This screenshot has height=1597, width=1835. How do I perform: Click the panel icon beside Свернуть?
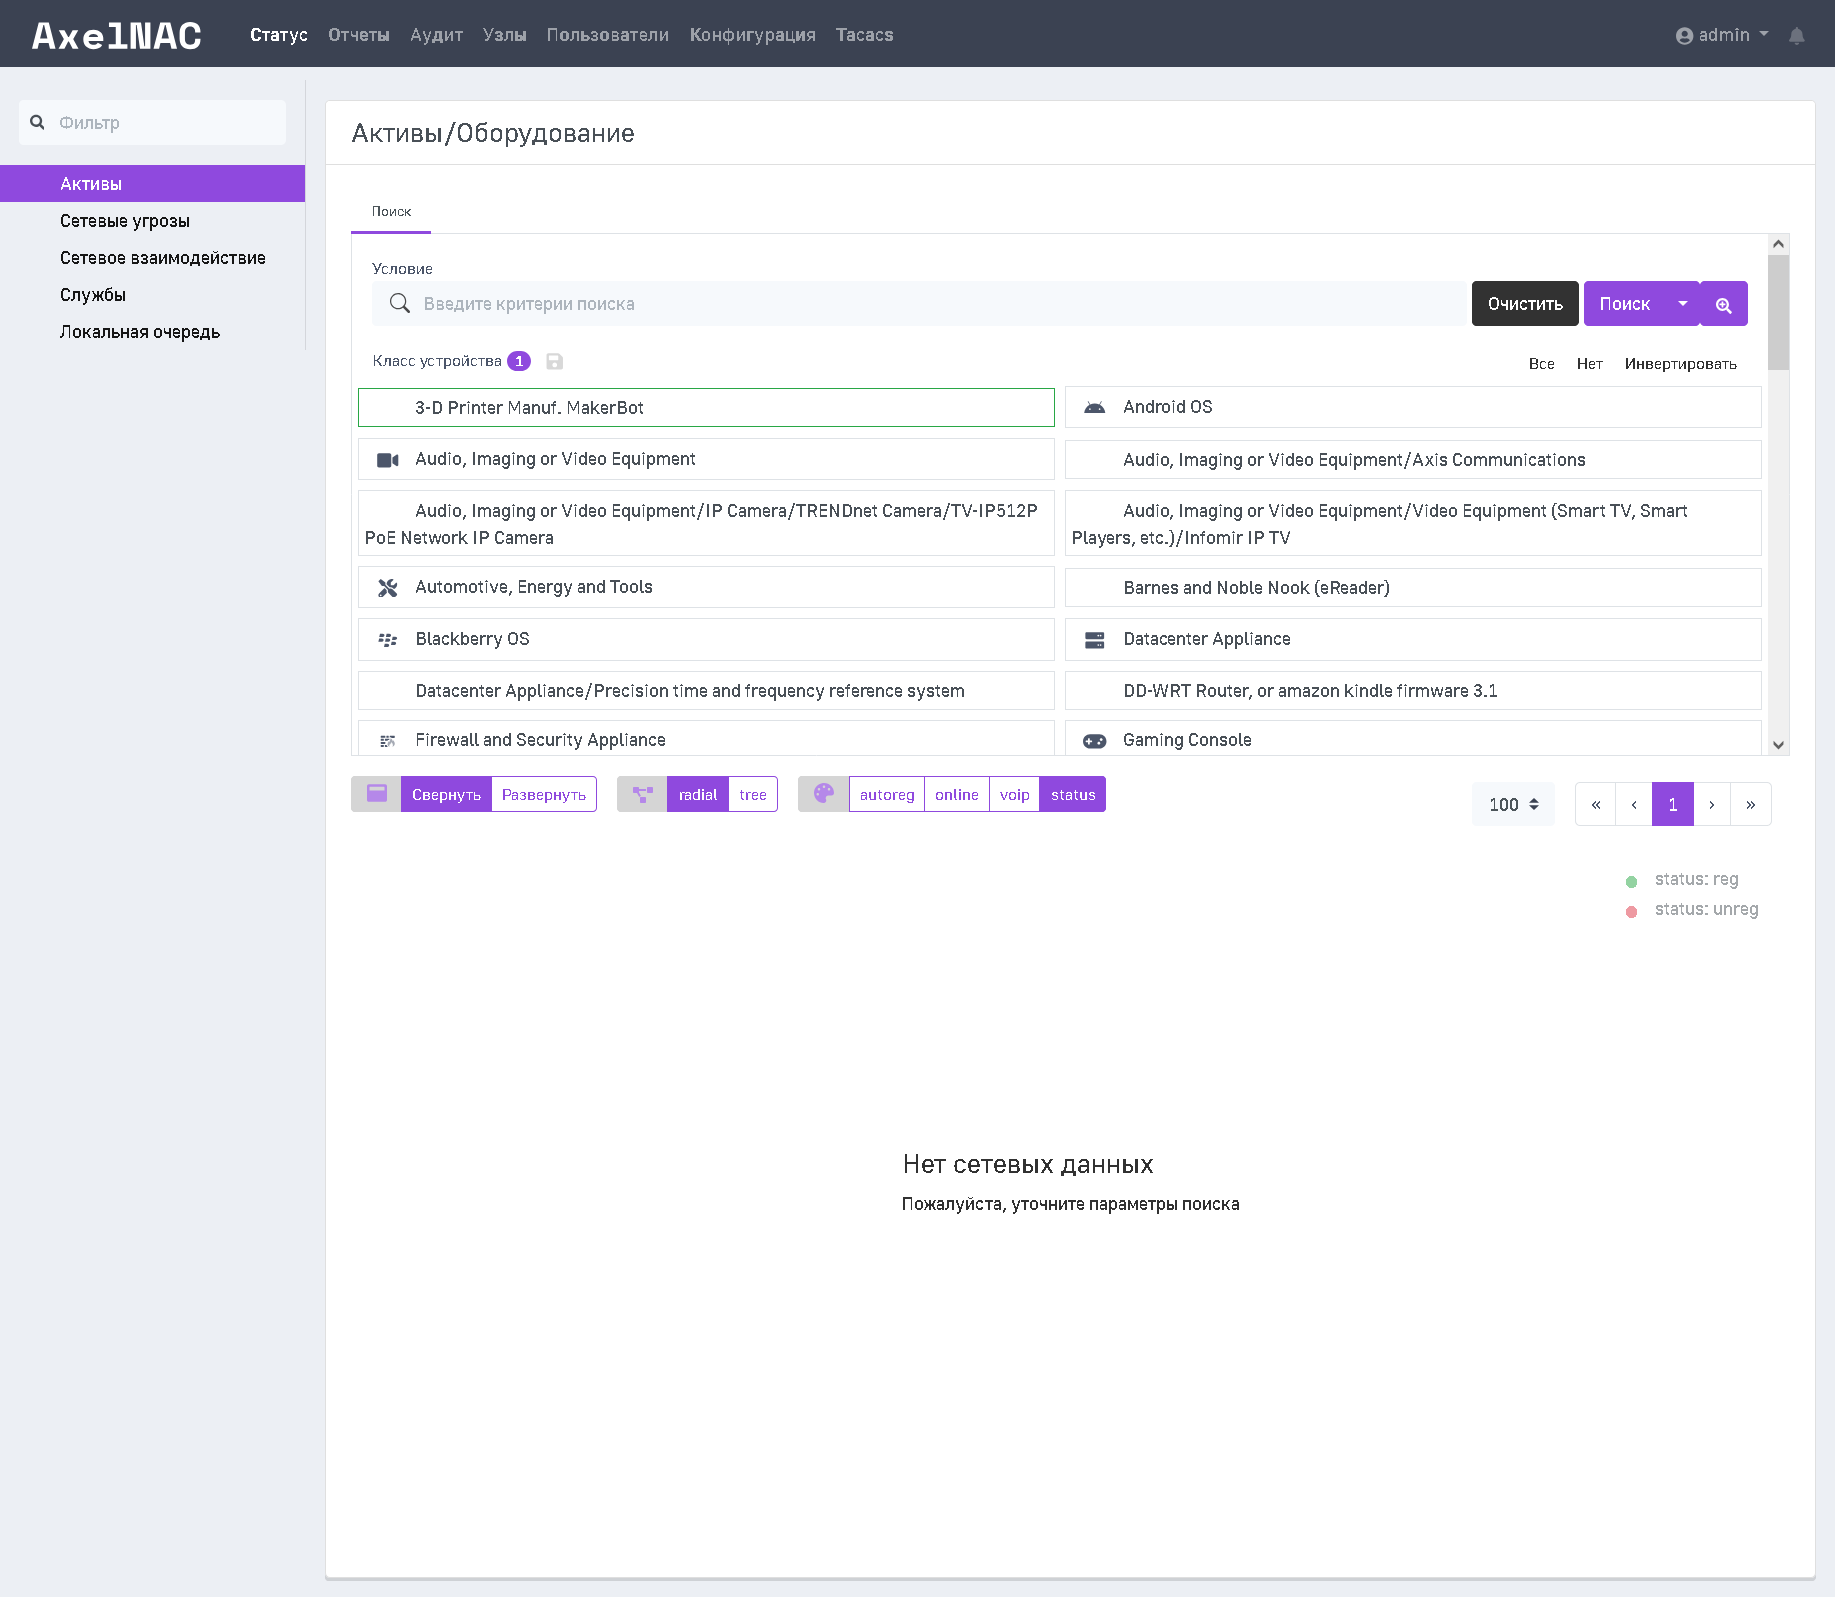point(377,794)
